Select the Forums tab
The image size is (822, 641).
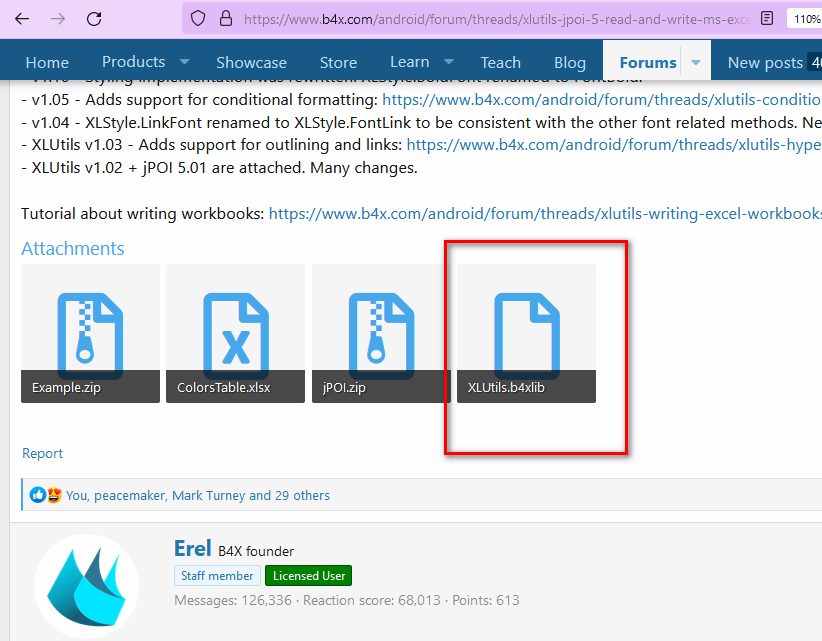pyautogui.click(x=648, y=62)
